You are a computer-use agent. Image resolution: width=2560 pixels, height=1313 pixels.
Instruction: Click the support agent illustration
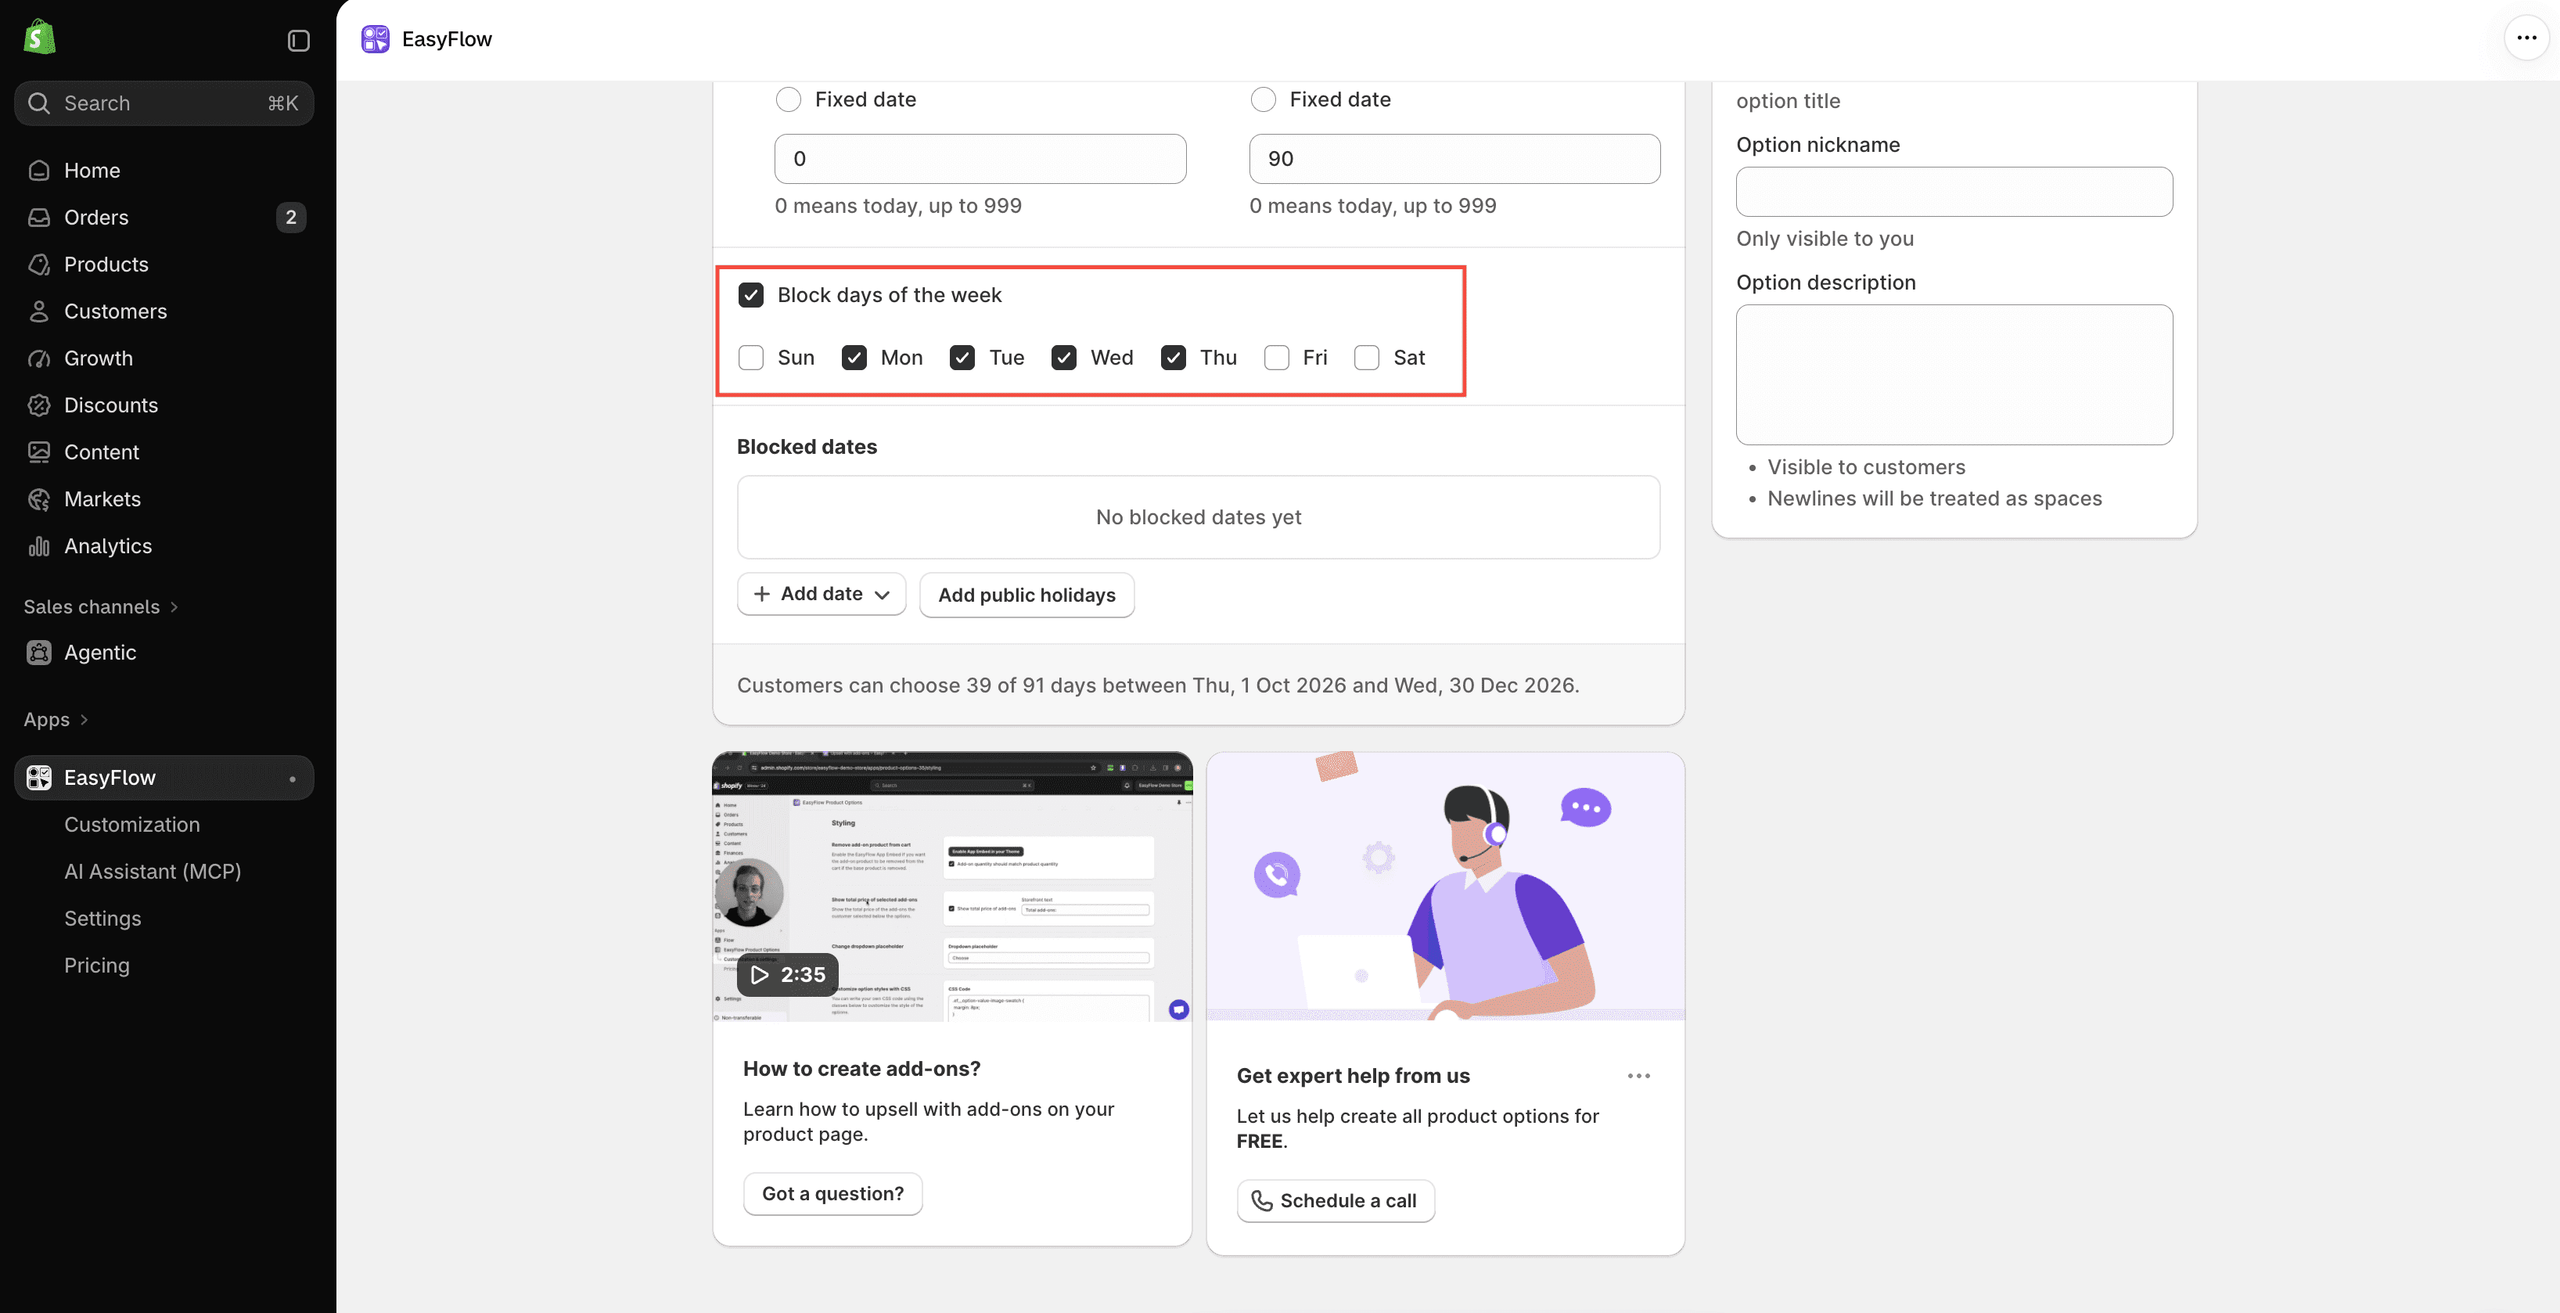(x=1445, y=887)
